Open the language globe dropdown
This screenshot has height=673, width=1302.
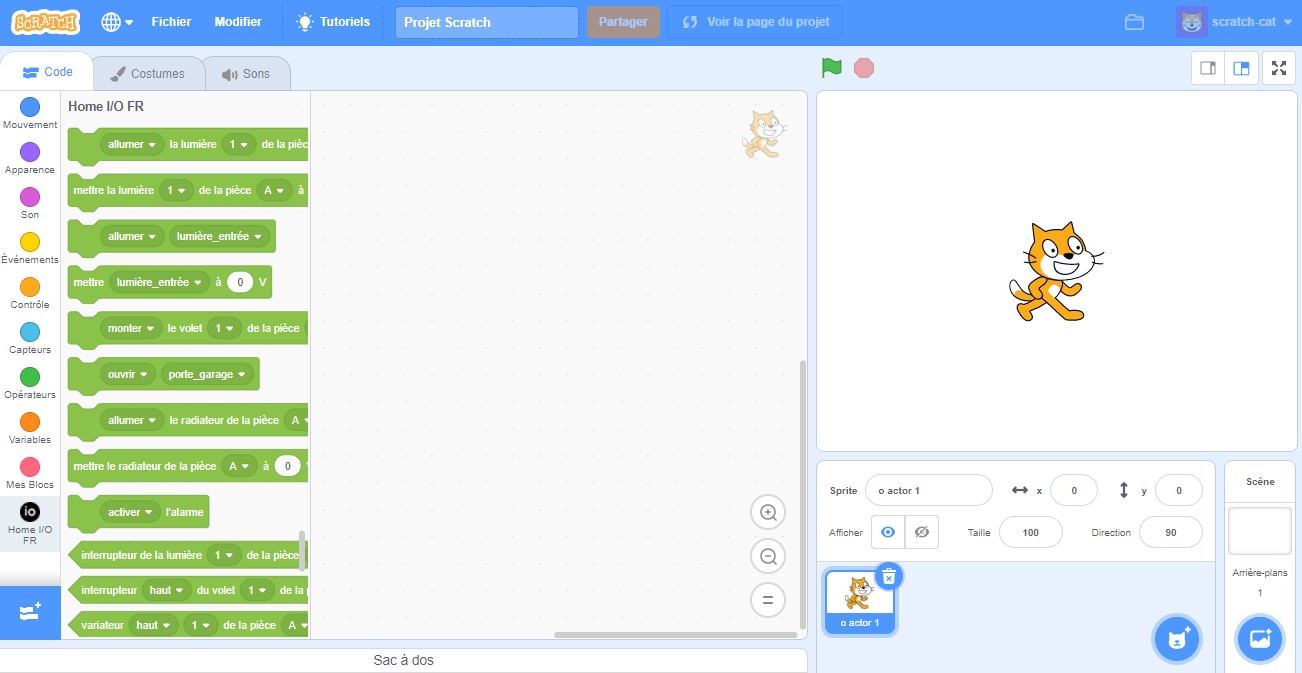117,22
